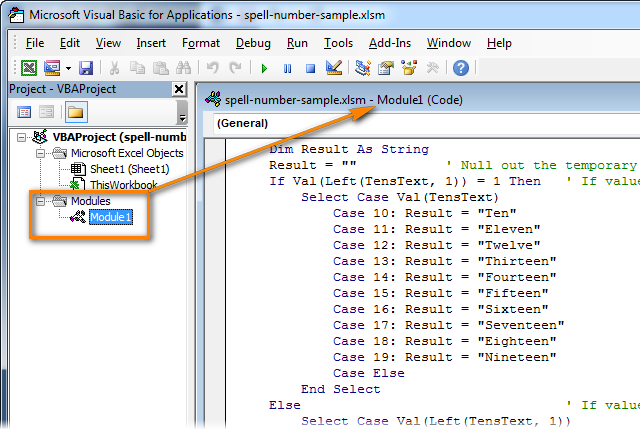Save the project with the Save icon
Screen dimensions: 640x430
point(86,68)
